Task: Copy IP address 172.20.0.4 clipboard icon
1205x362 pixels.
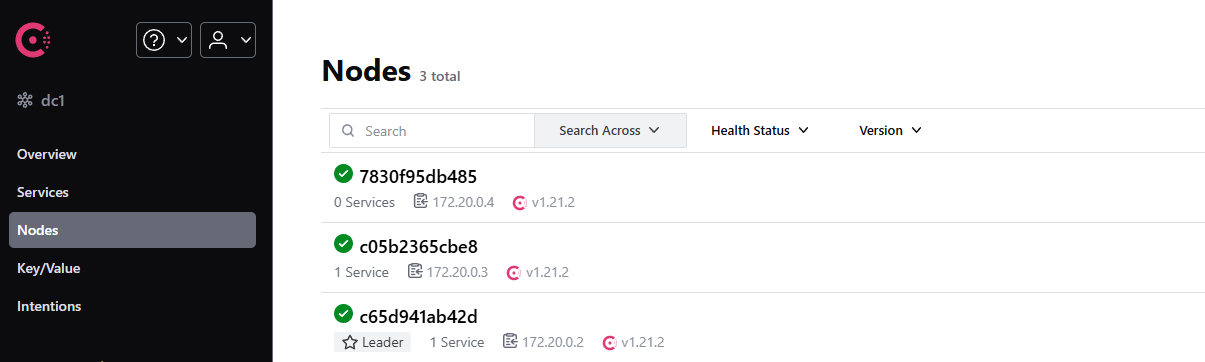Action: click(x=421, y=202)
